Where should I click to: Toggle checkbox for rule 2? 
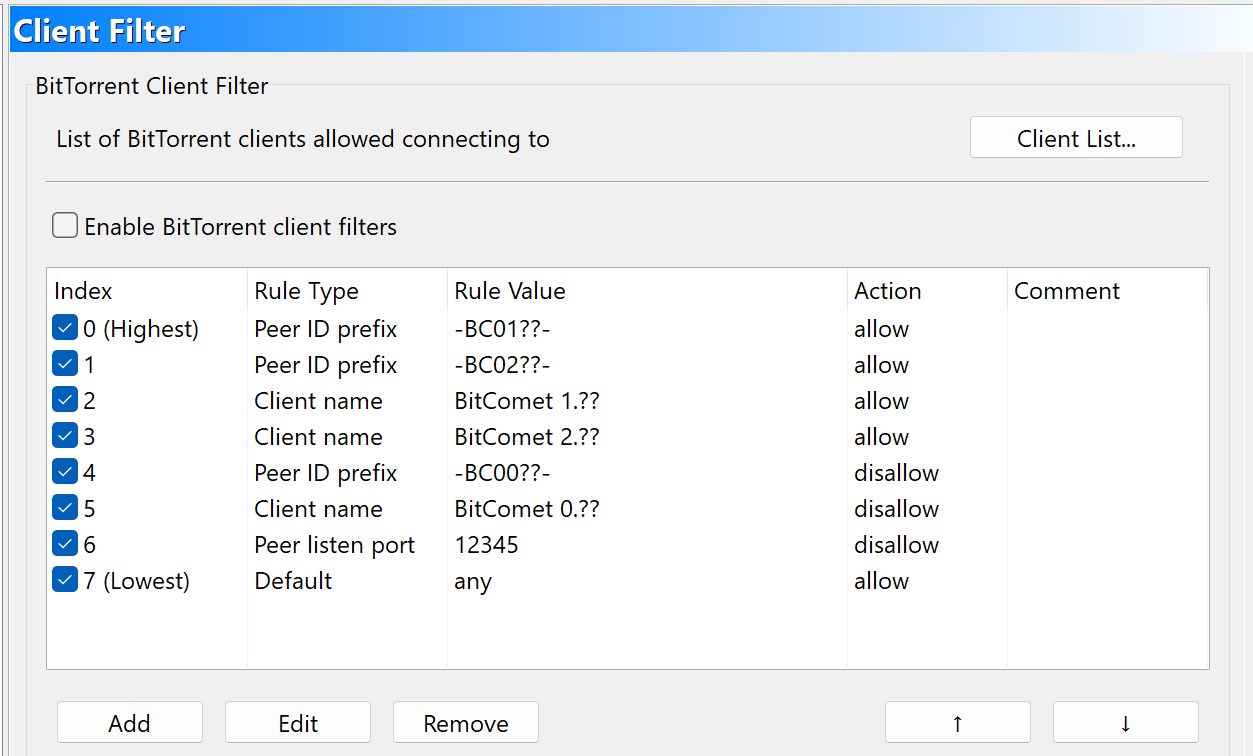click(x=65, y=400)
